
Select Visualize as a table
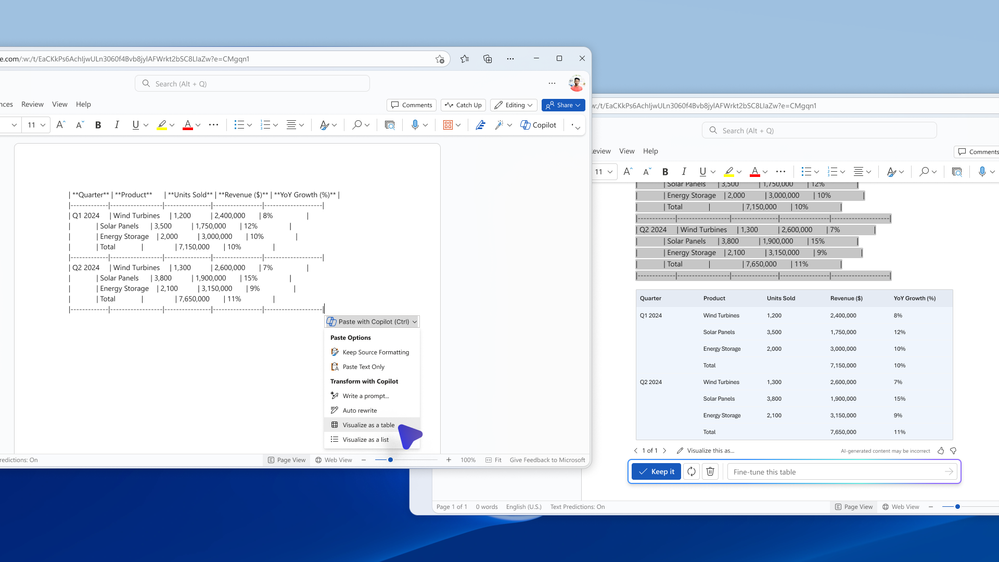click(x=371, y=425)
